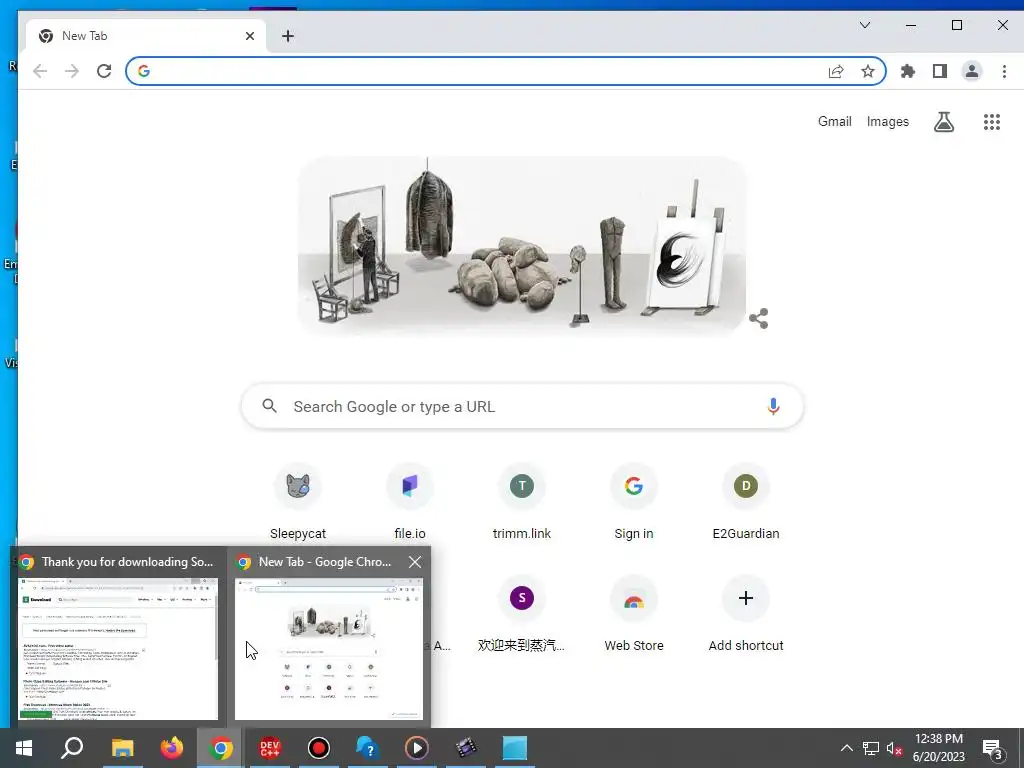Open the Chrome profile avatar
This screenshot has width=1024, height=768.
972,71
